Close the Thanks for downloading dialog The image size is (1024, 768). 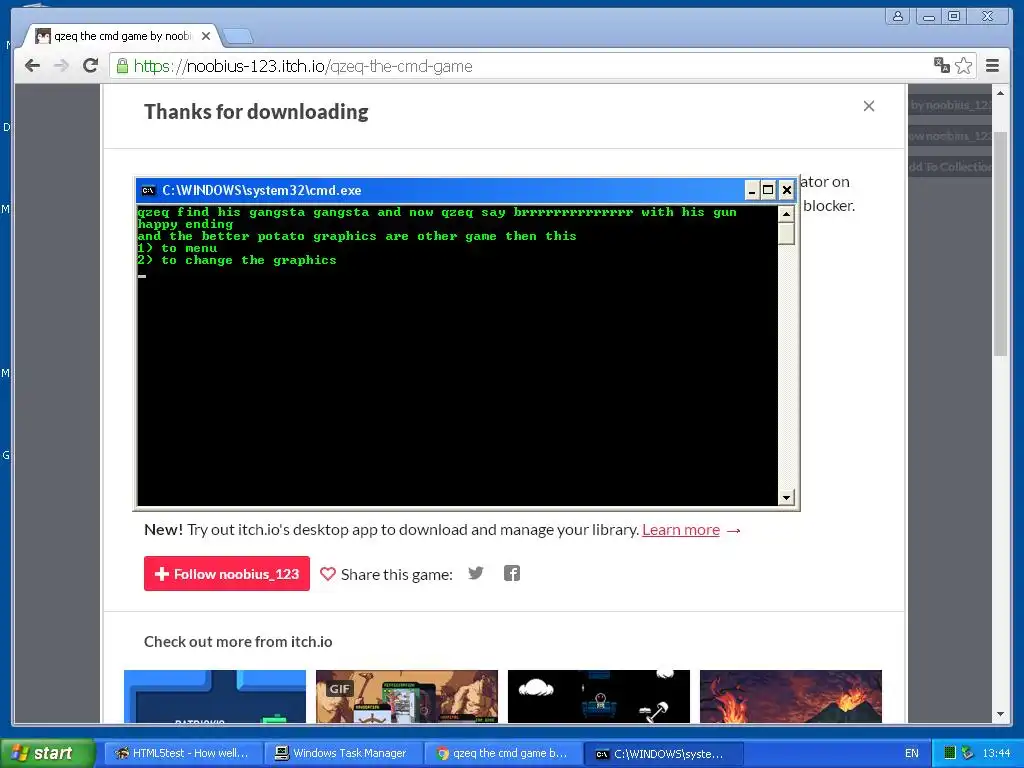coord(869,106)
